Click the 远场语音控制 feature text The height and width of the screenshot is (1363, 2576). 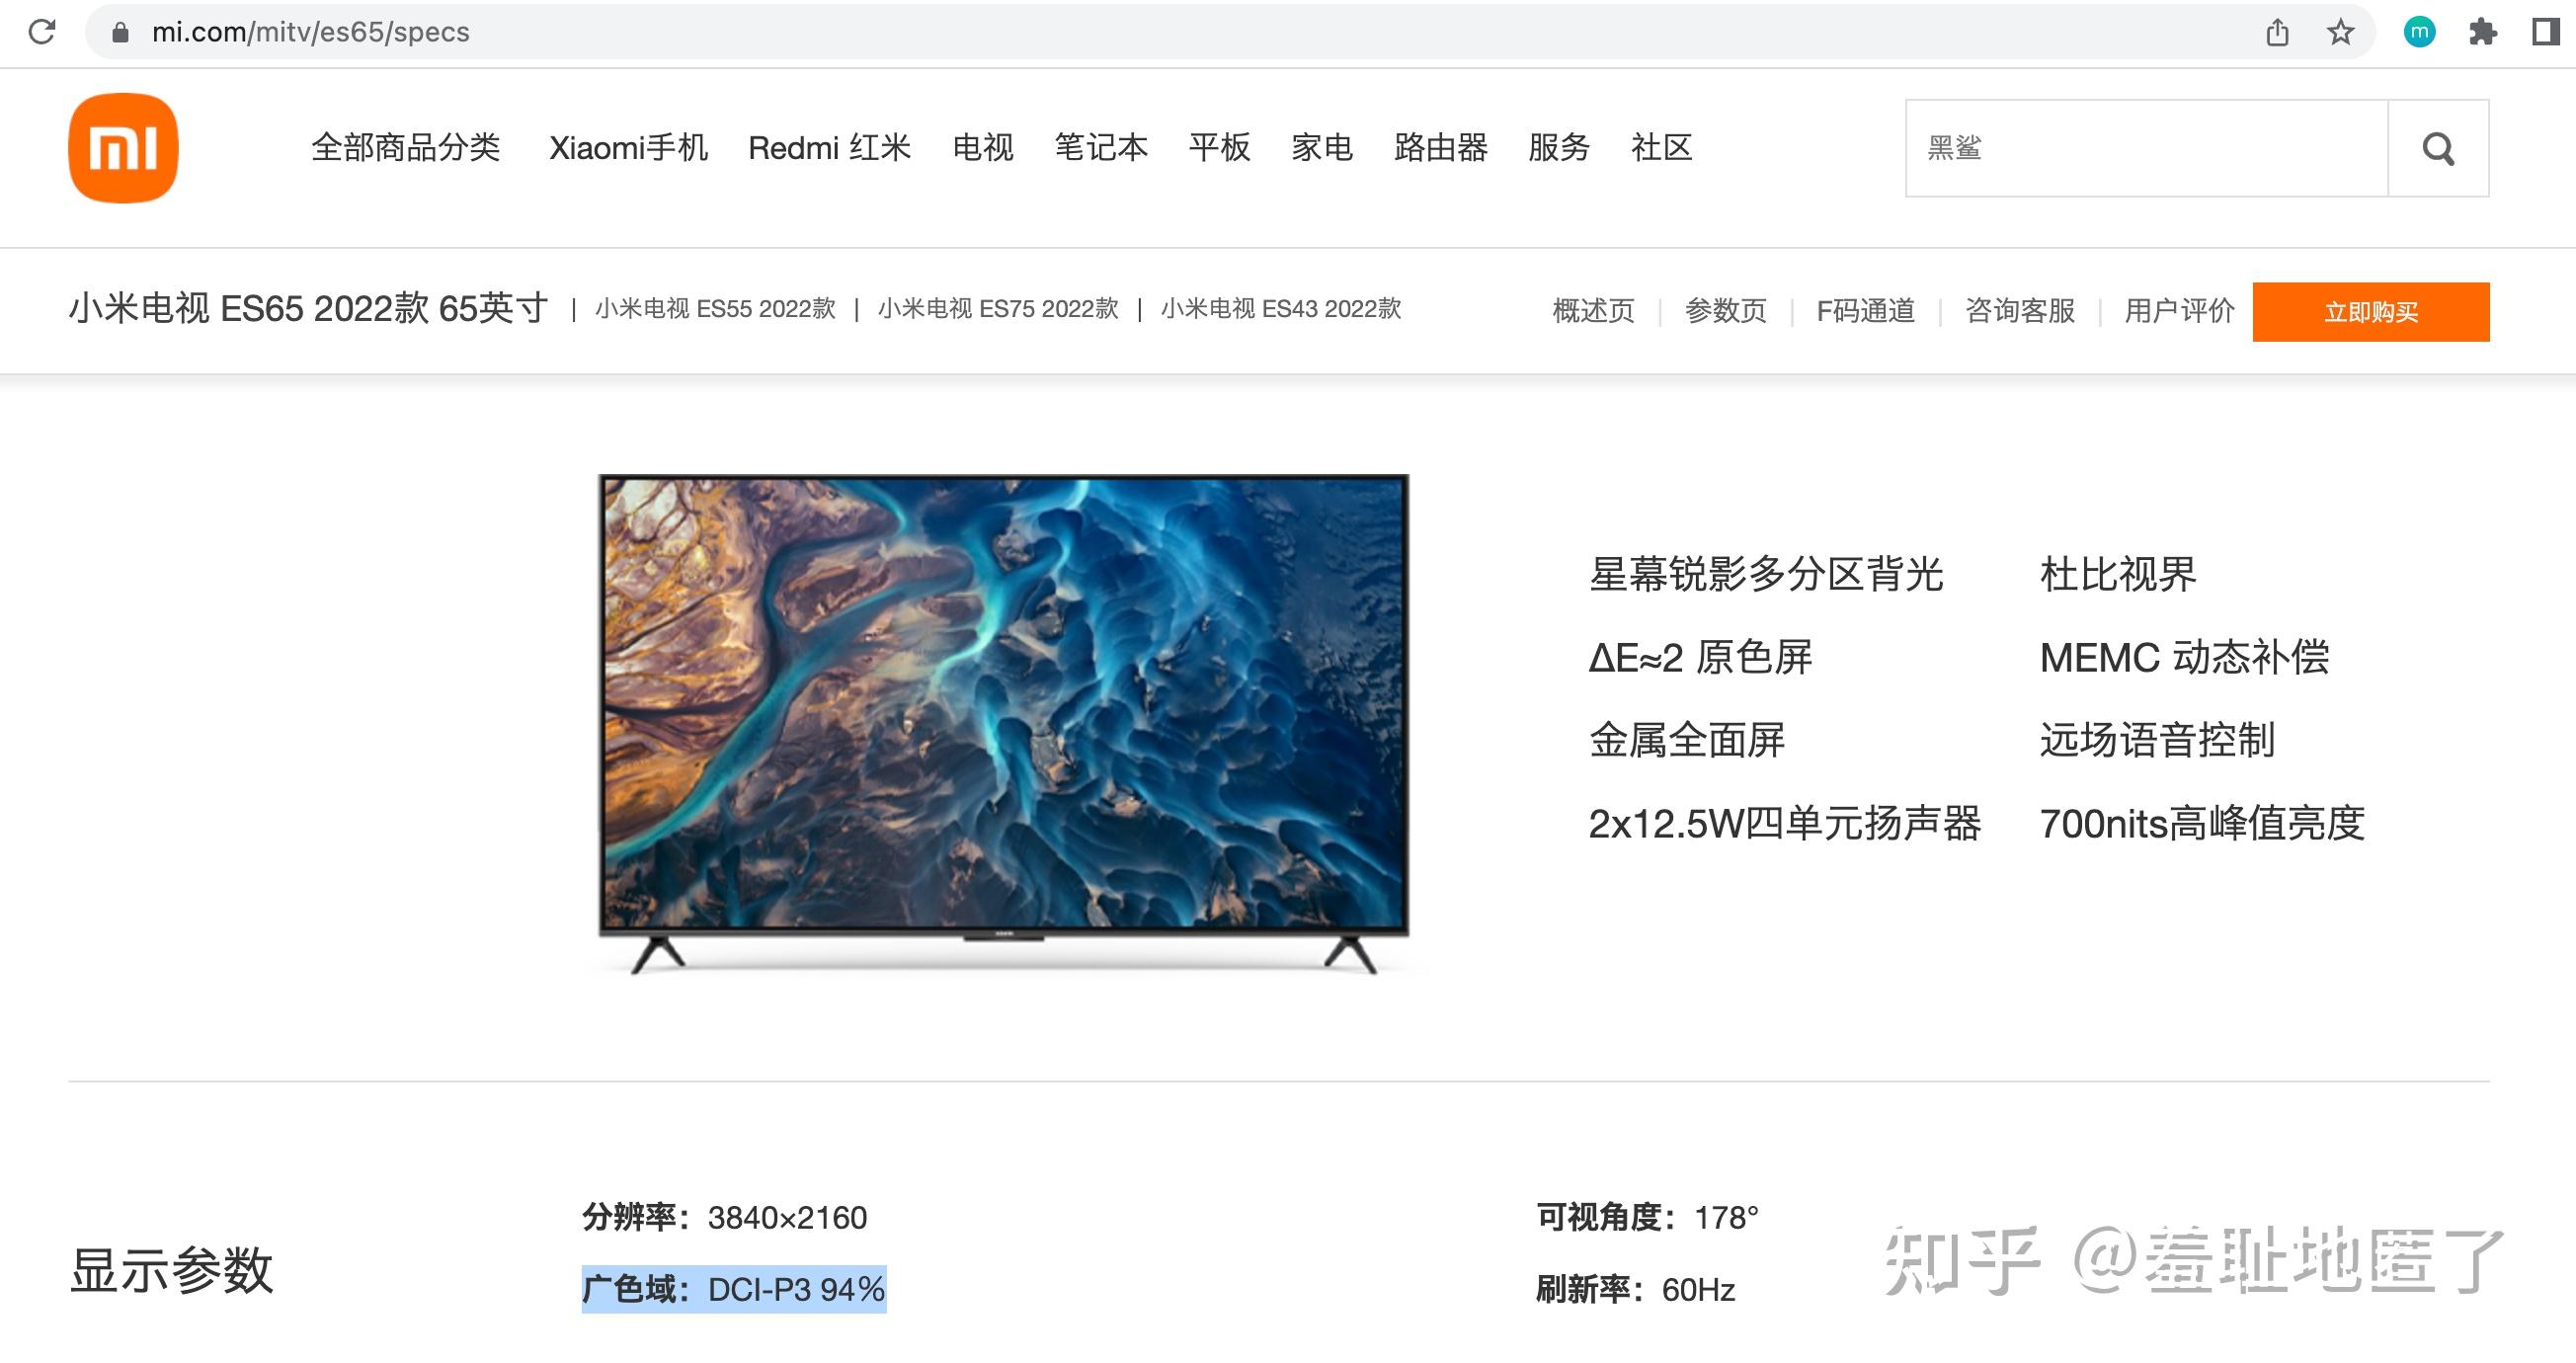[2157, 741]
